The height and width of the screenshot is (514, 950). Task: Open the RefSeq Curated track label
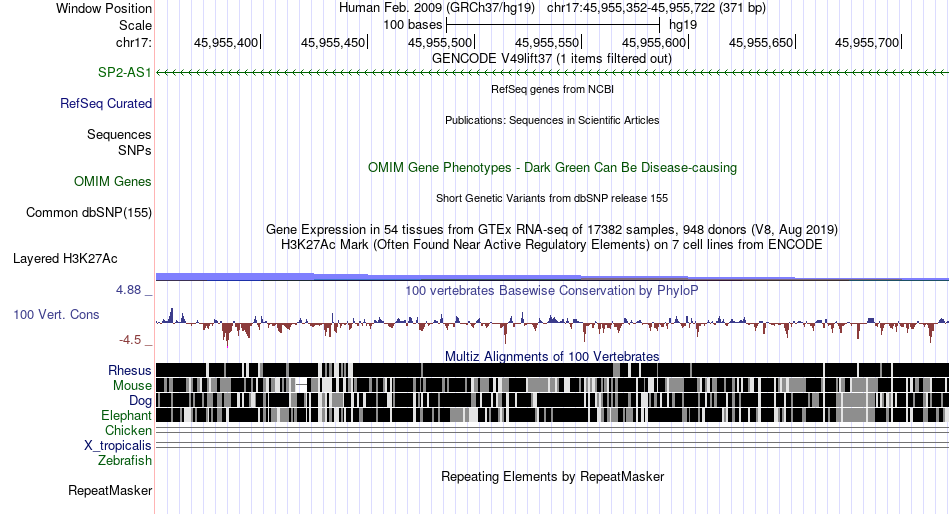coord(106,104)
